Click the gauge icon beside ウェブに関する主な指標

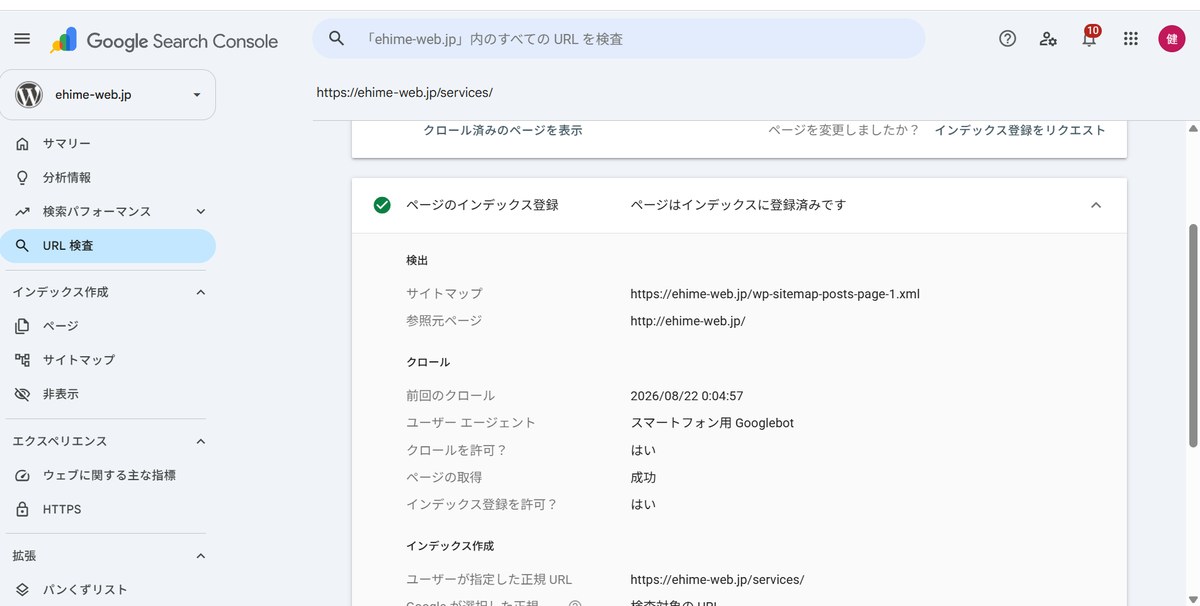pos(22,475)
